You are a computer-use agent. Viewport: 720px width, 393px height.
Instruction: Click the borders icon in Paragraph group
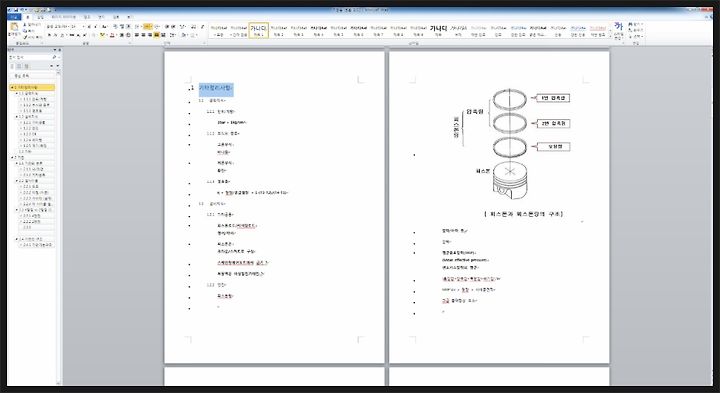193,35
